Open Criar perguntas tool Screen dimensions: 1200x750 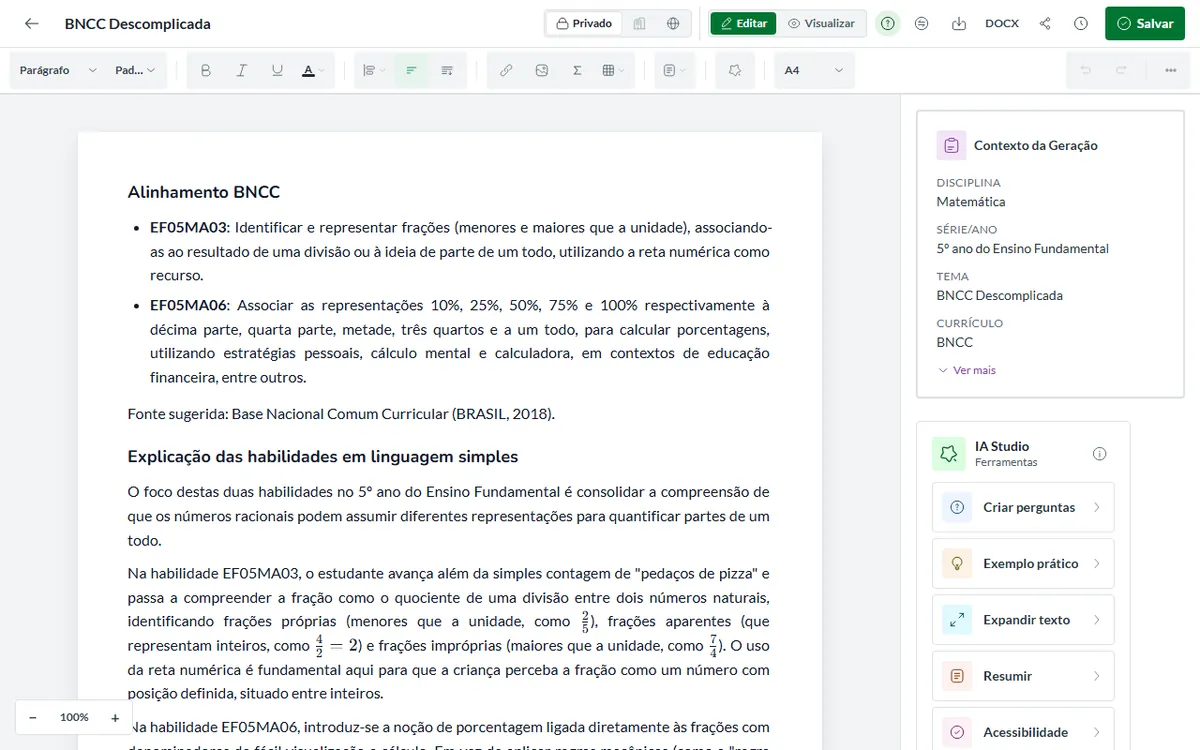coord(1023,507)
